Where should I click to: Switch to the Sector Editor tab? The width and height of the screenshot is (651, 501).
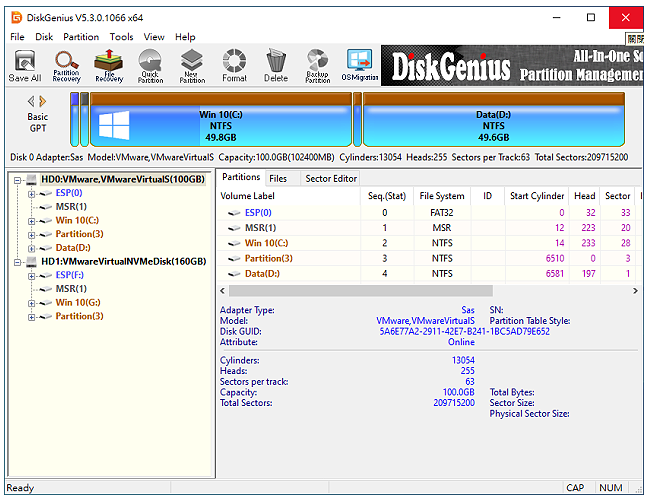pos(331,178)
